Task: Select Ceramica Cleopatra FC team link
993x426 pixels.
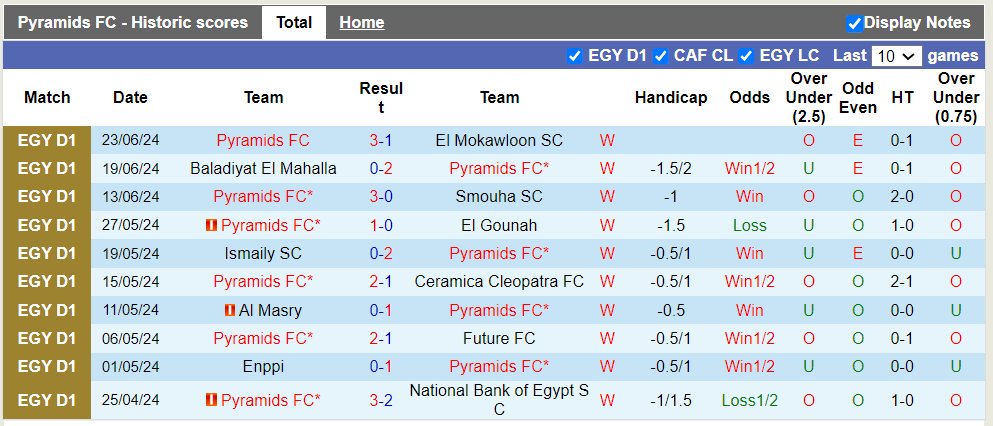Action: pyautogui.click(x=499, y=282)
